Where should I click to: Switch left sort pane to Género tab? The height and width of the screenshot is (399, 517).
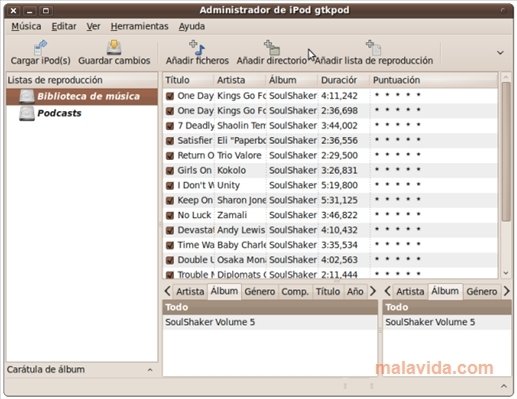260,292
